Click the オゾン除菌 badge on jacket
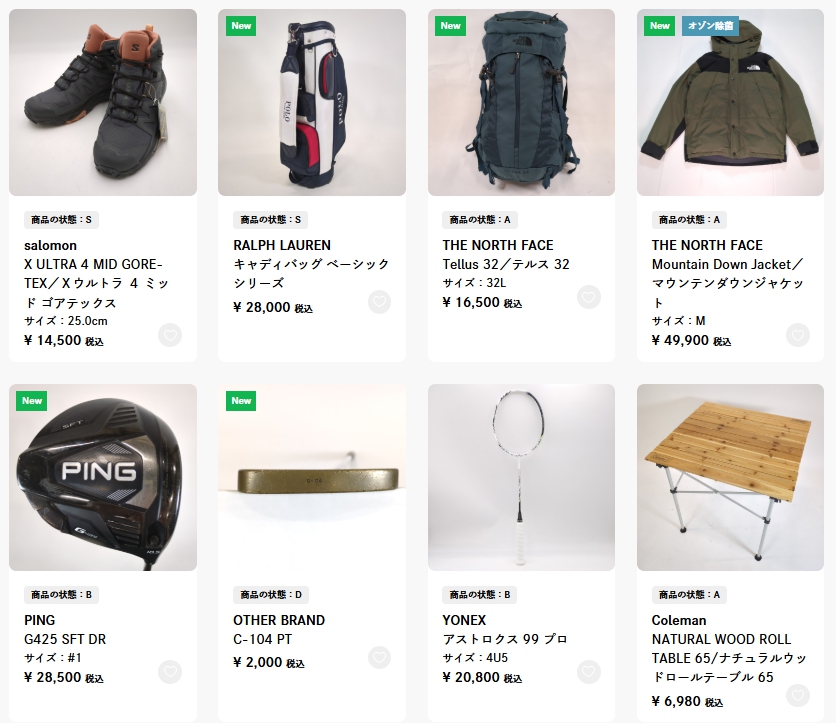 tap(710, 26)
